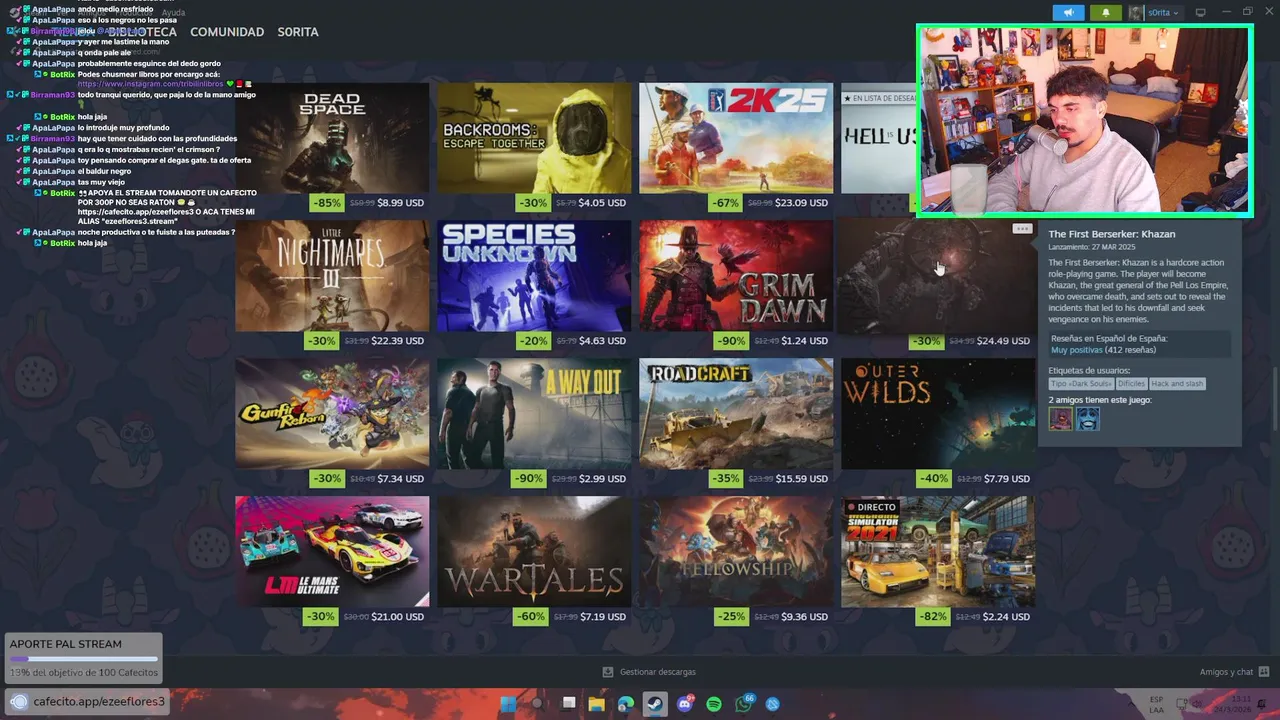Open Discord from taskbar

point(685,704)
